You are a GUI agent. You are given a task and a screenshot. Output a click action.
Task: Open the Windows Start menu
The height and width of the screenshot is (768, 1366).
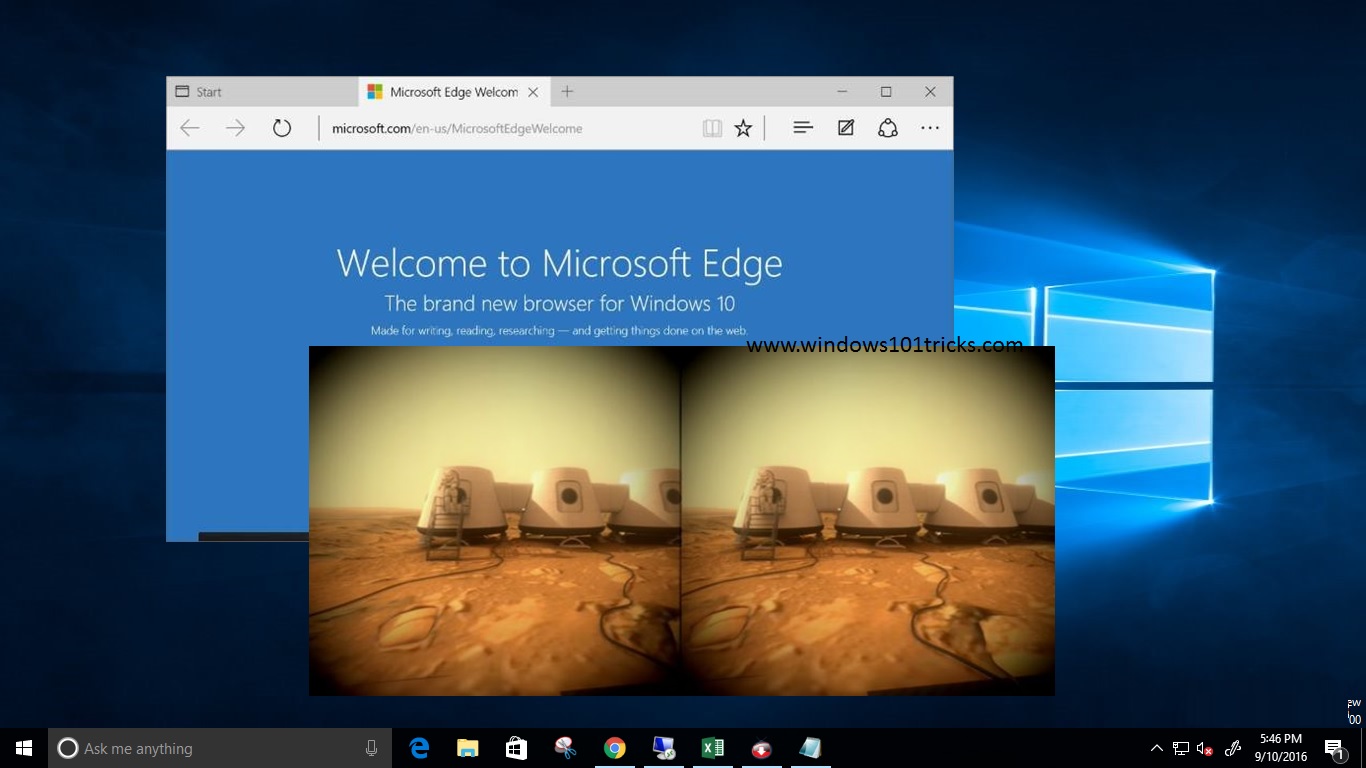coord(24,748)
